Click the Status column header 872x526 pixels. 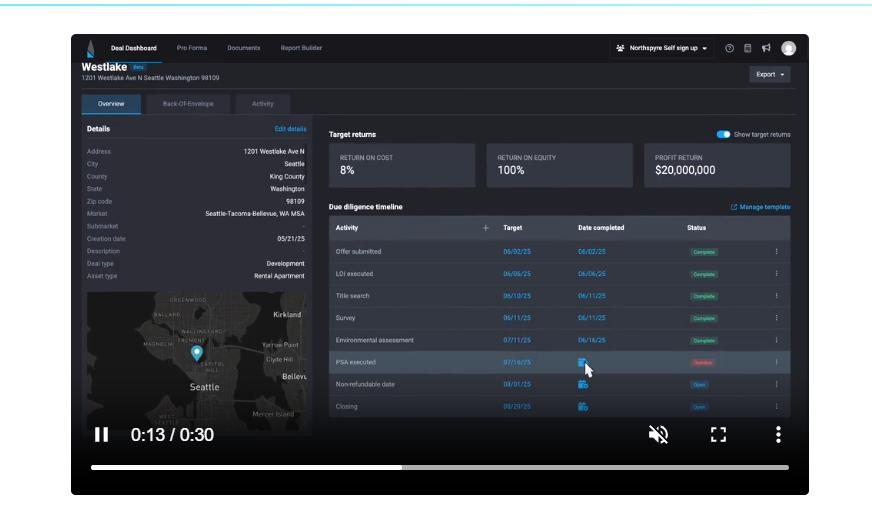[x=696, y=228]
